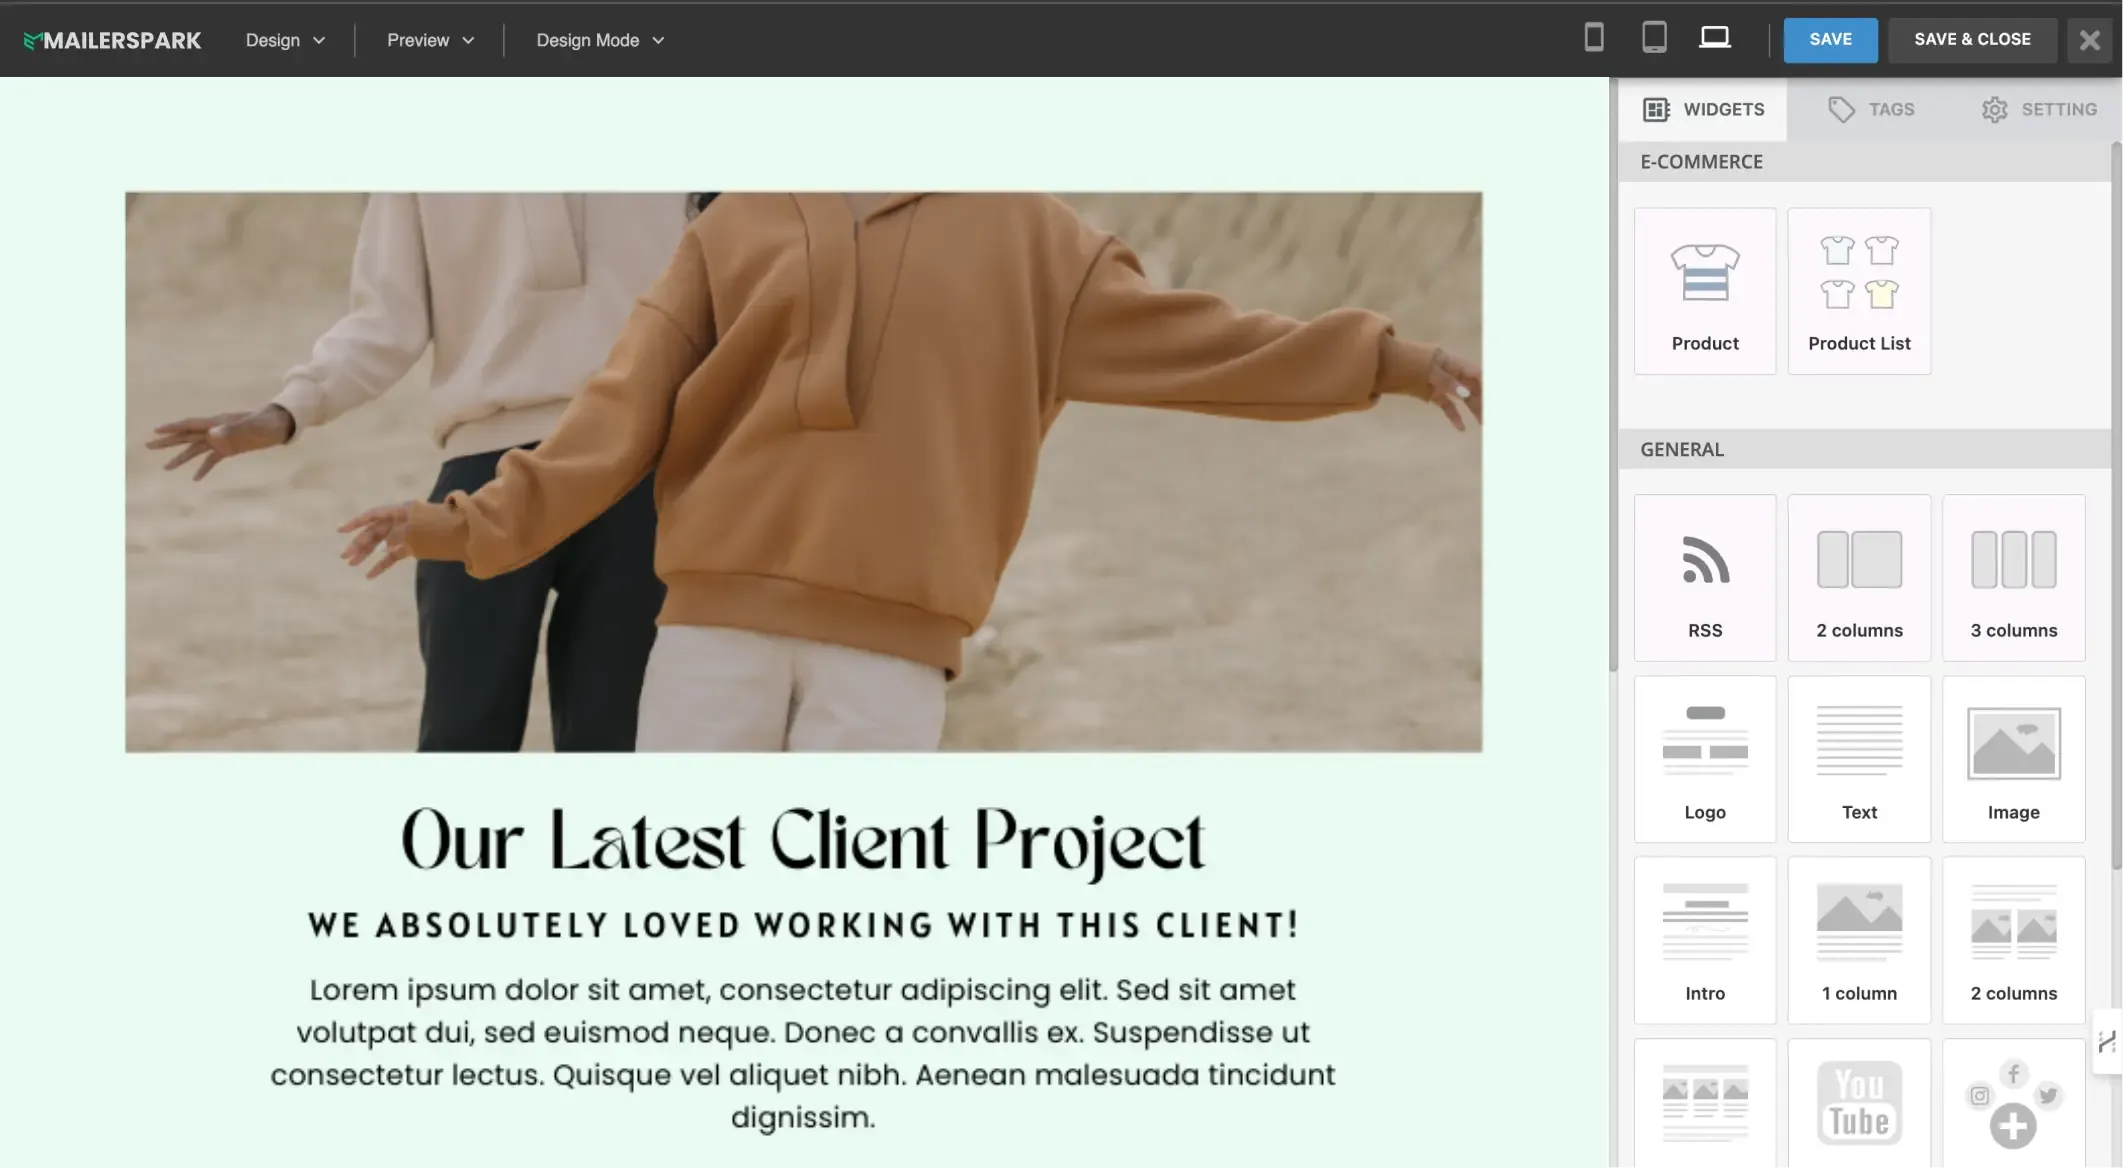Switch to desktop laptop preview icon
Screen dimensions: 2123x1168
point(1714,38)
